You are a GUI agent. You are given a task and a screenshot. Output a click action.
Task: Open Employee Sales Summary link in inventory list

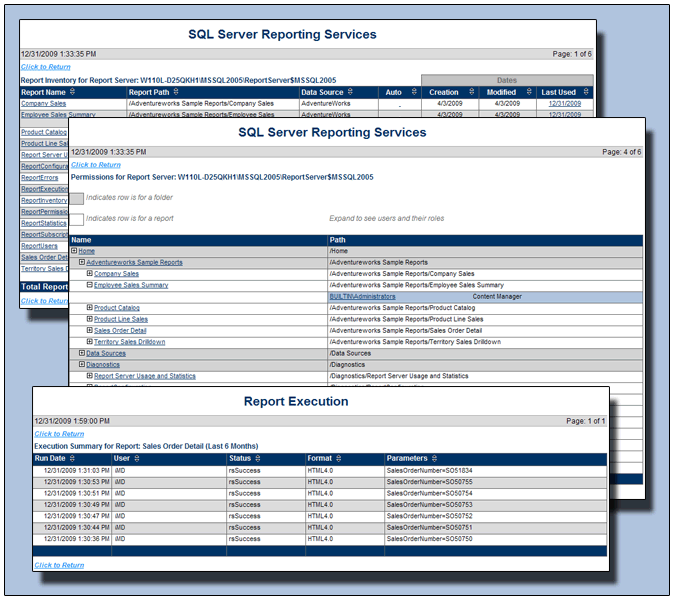tap(58, 114)
